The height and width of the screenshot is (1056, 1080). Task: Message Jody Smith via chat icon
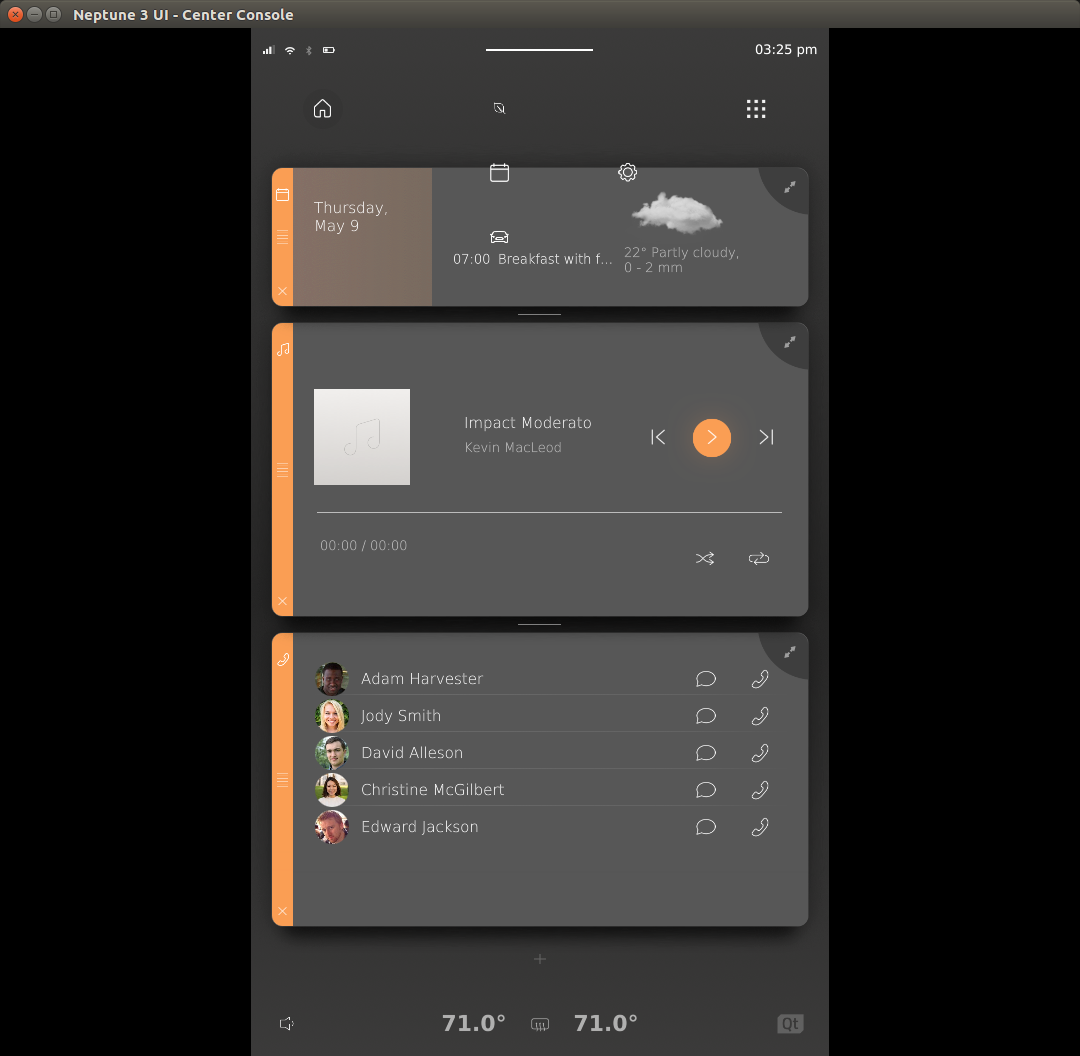(706, 716)
